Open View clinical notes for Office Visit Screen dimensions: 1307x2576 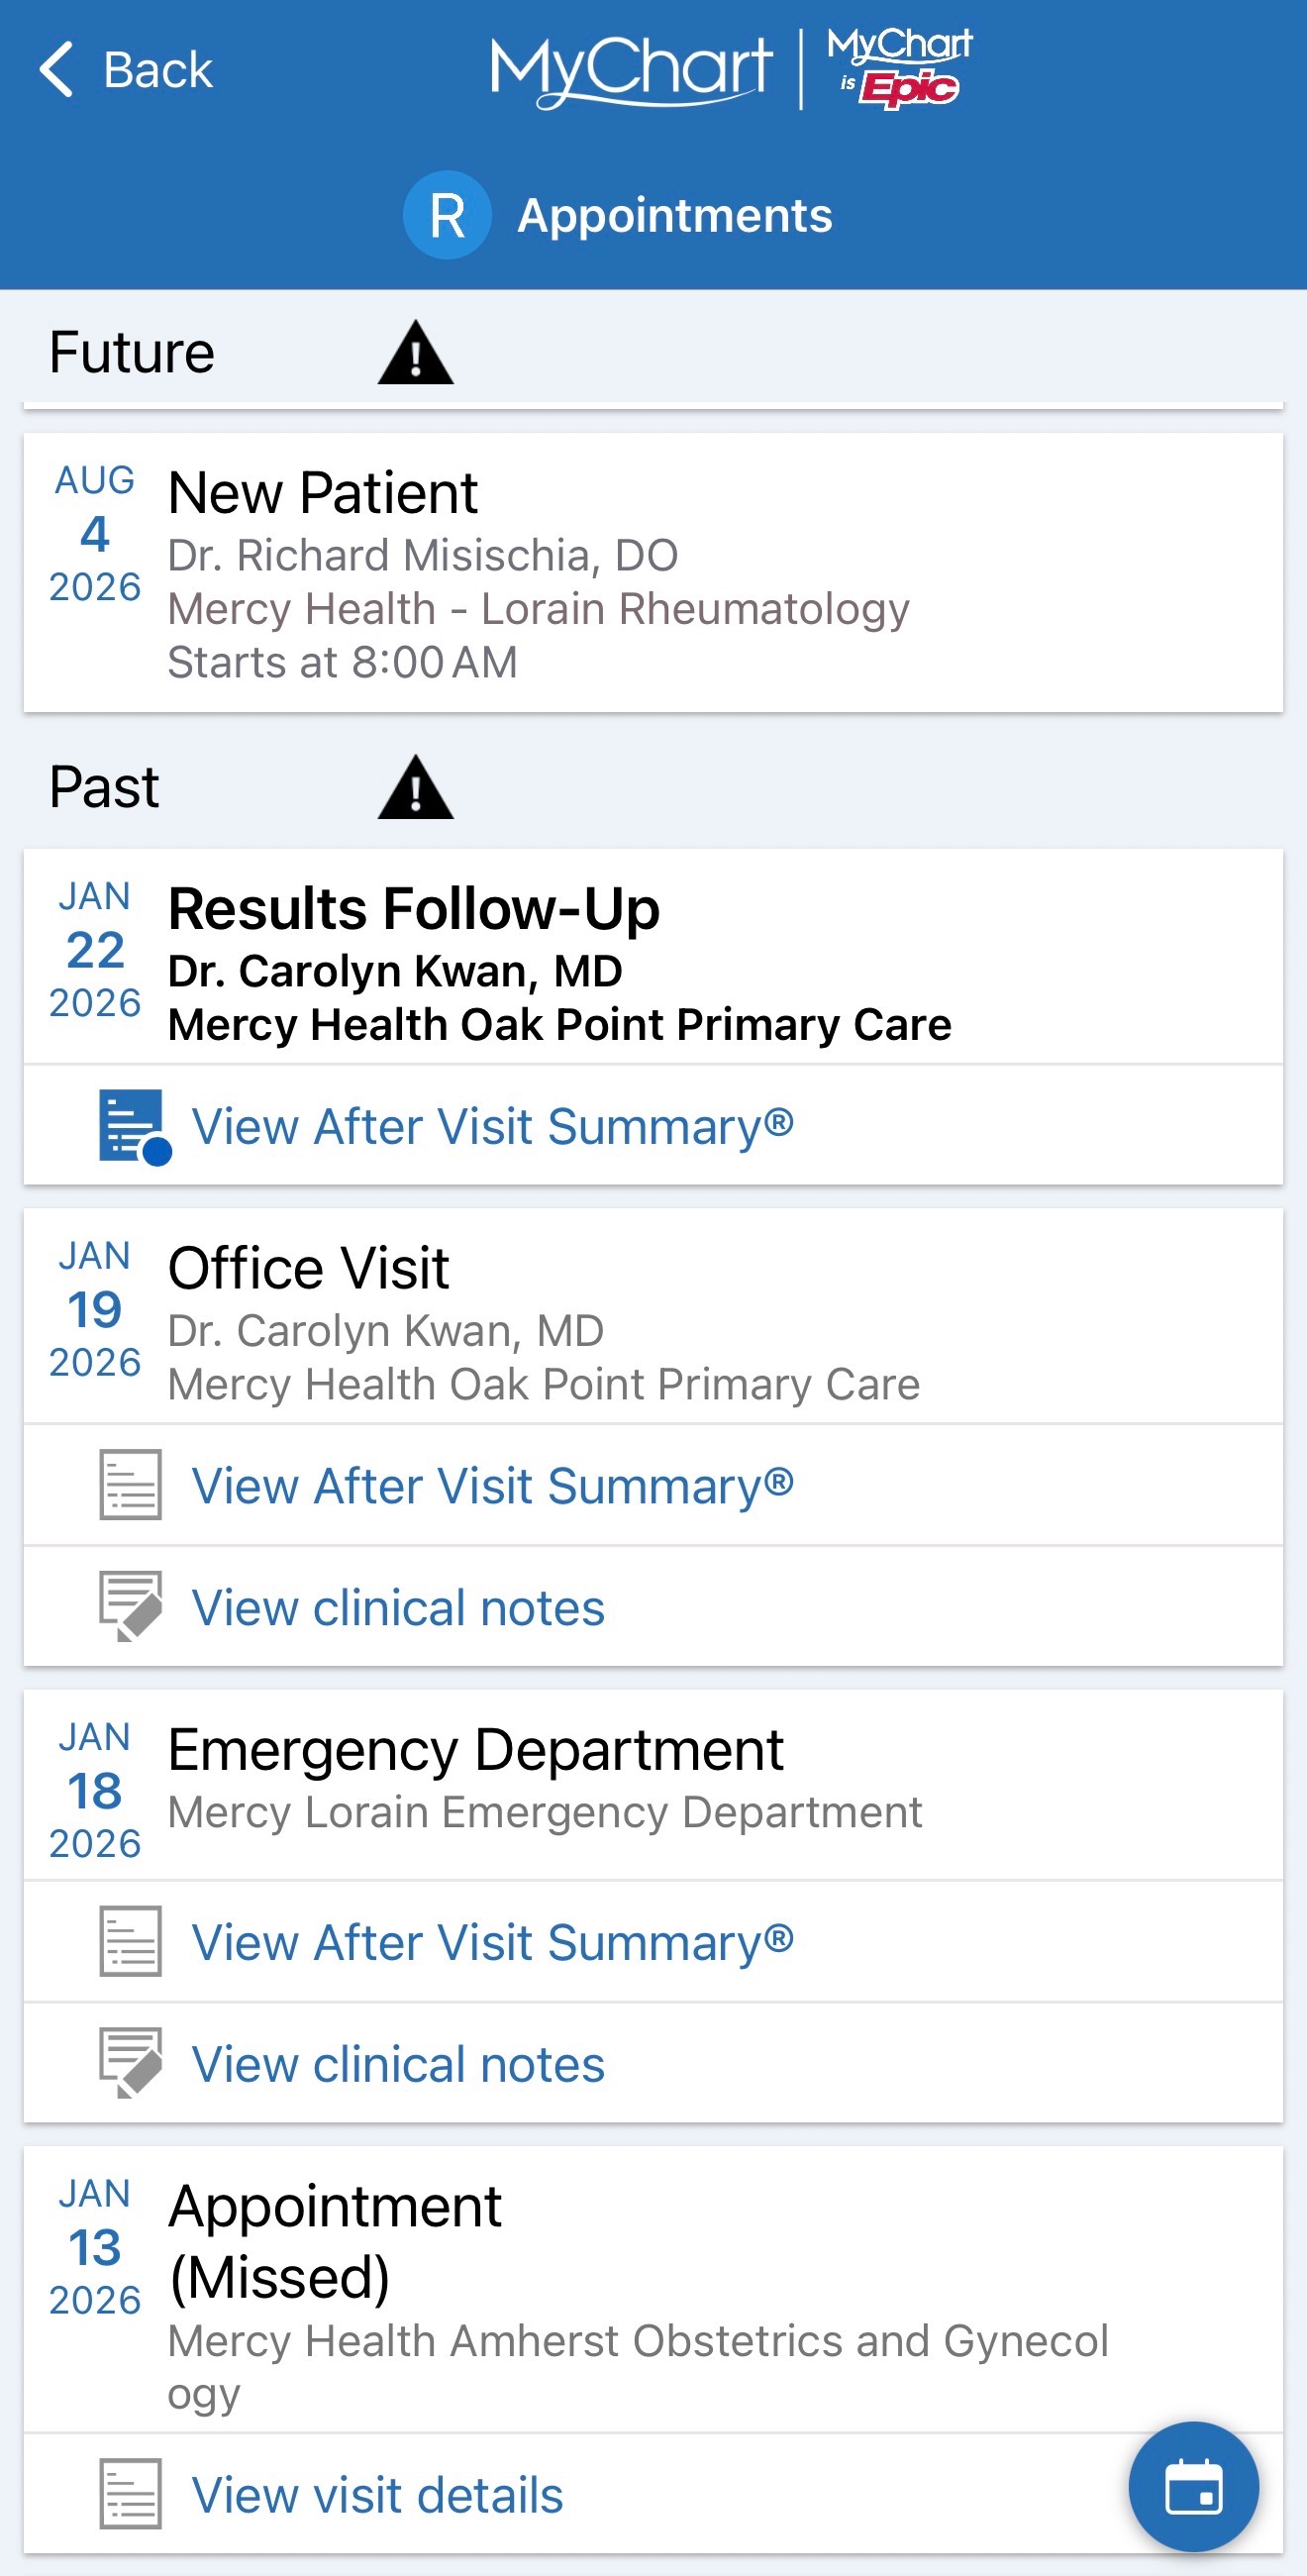pos(398,1607)
